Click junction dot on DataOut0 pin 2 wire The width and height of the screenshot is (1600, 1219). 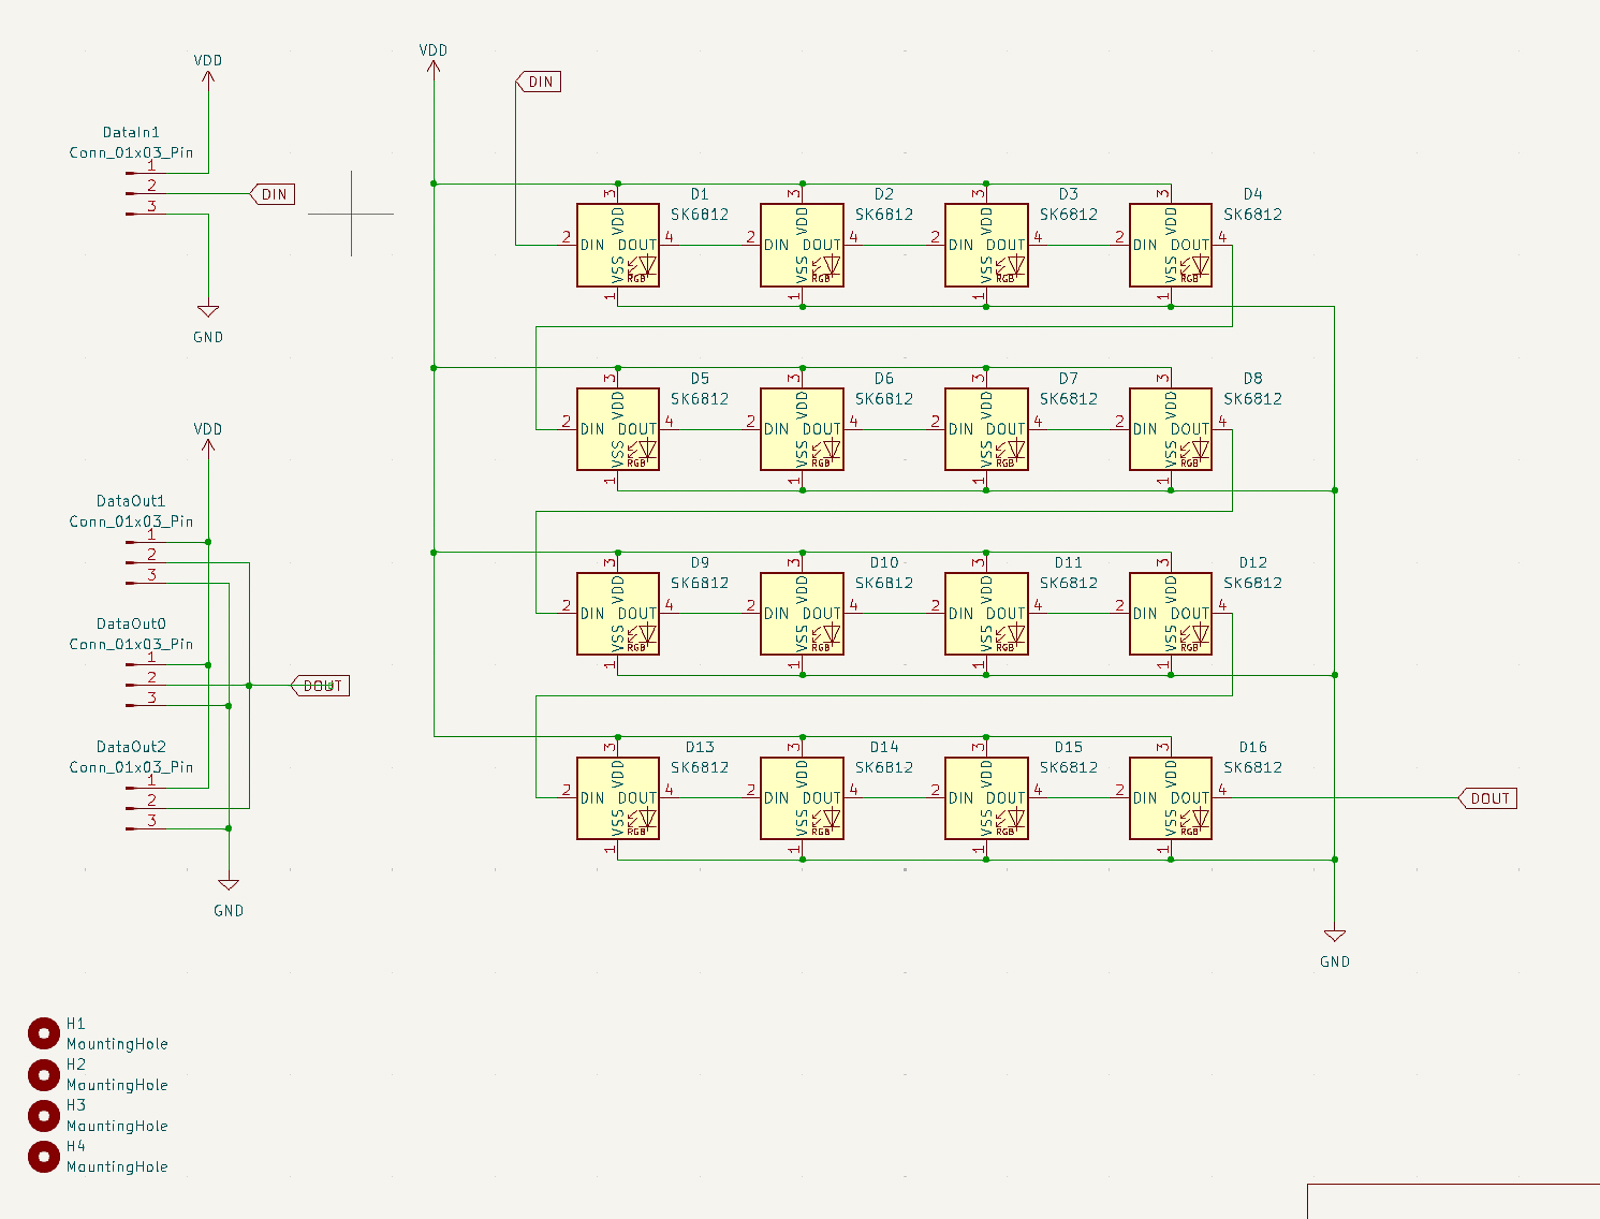(249, 686)
